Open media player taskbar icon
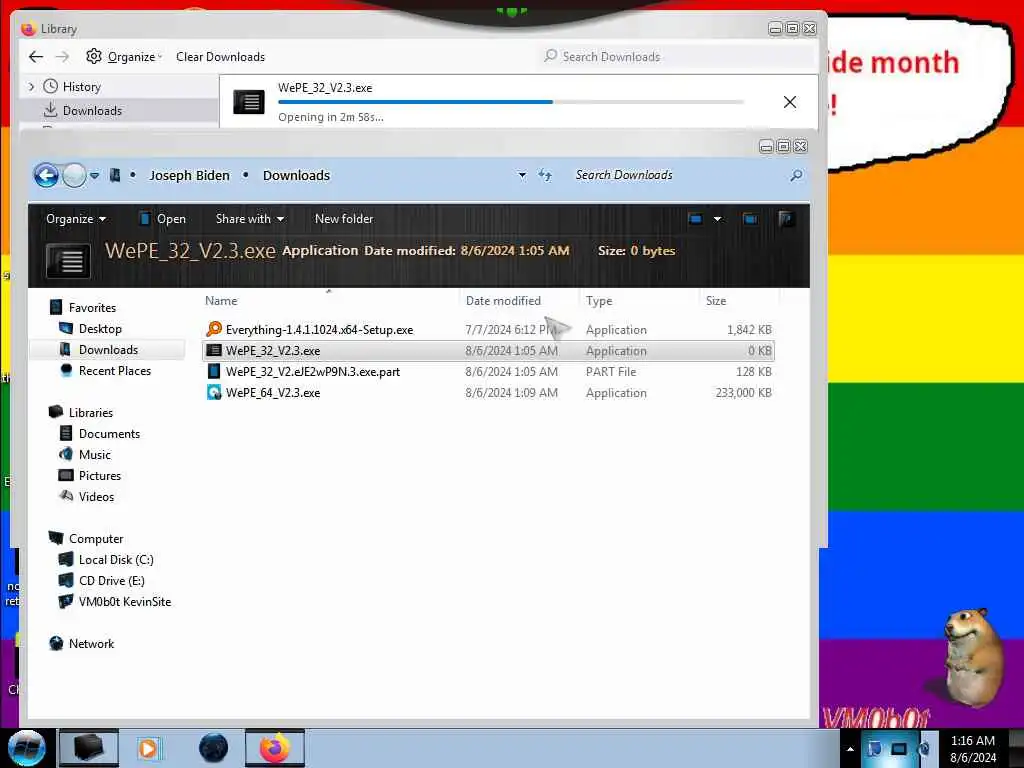The image size is (1024, 768). click(x=148, y=748)
